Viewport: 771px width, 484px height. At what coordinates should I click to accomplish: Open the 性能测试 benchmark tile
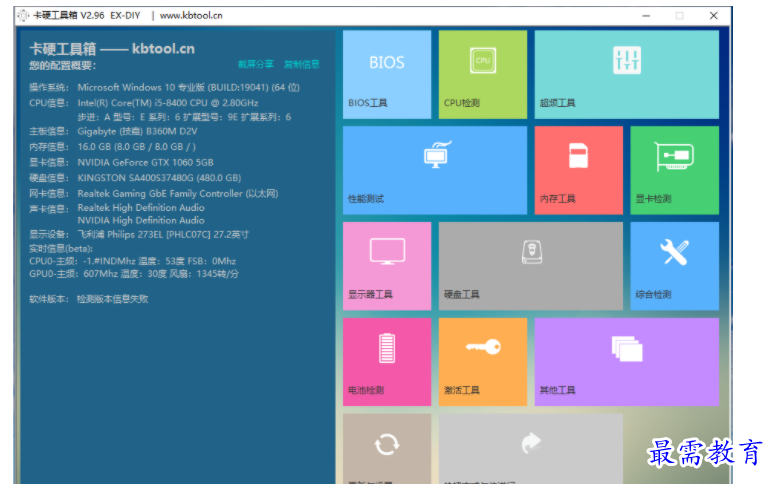click(x=435, y=170)
